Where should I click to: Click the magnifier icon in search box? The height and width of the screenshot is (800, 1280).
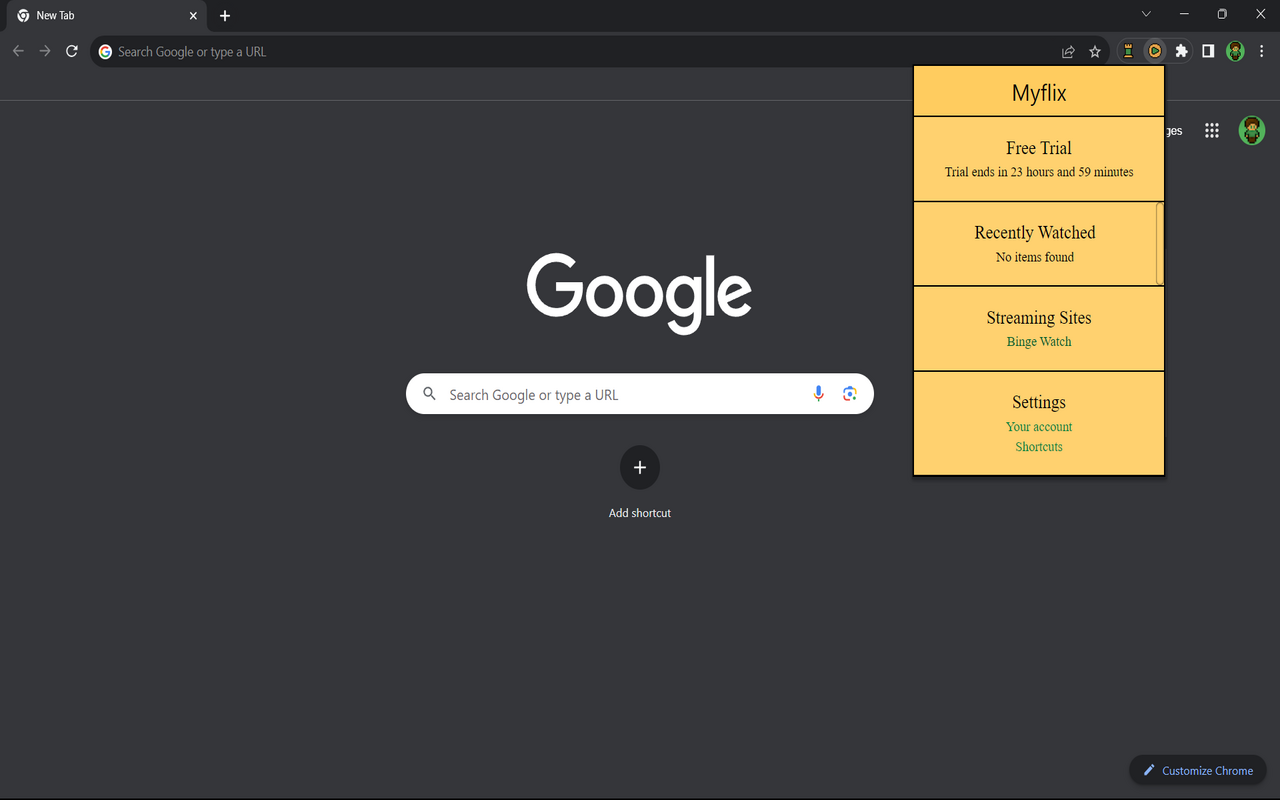(x=429, y=394)
